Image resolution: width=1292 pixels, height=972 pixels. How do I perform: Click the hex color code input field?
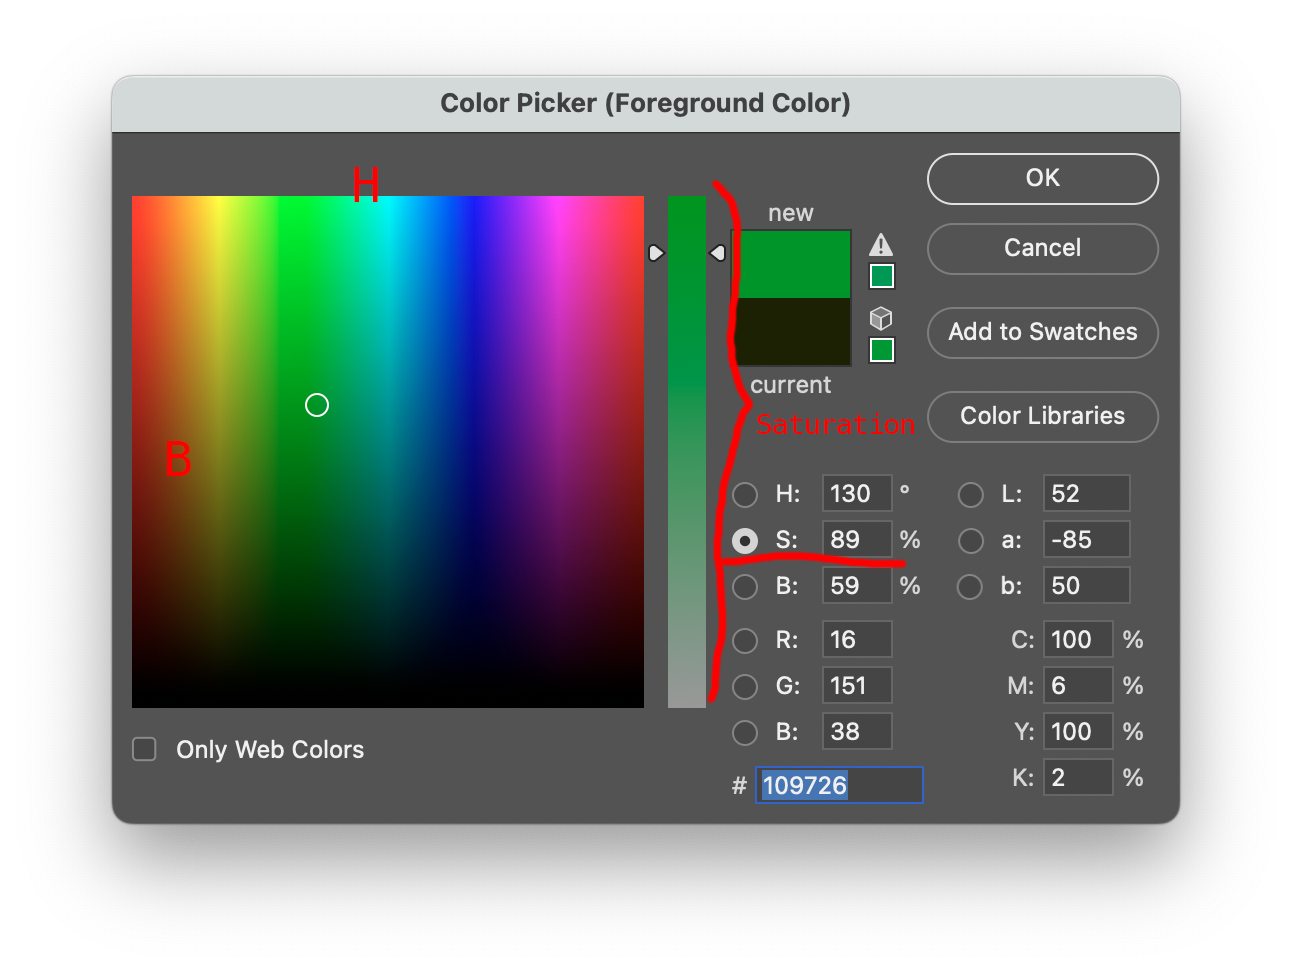pyautogui.click(x=838, y=785)
